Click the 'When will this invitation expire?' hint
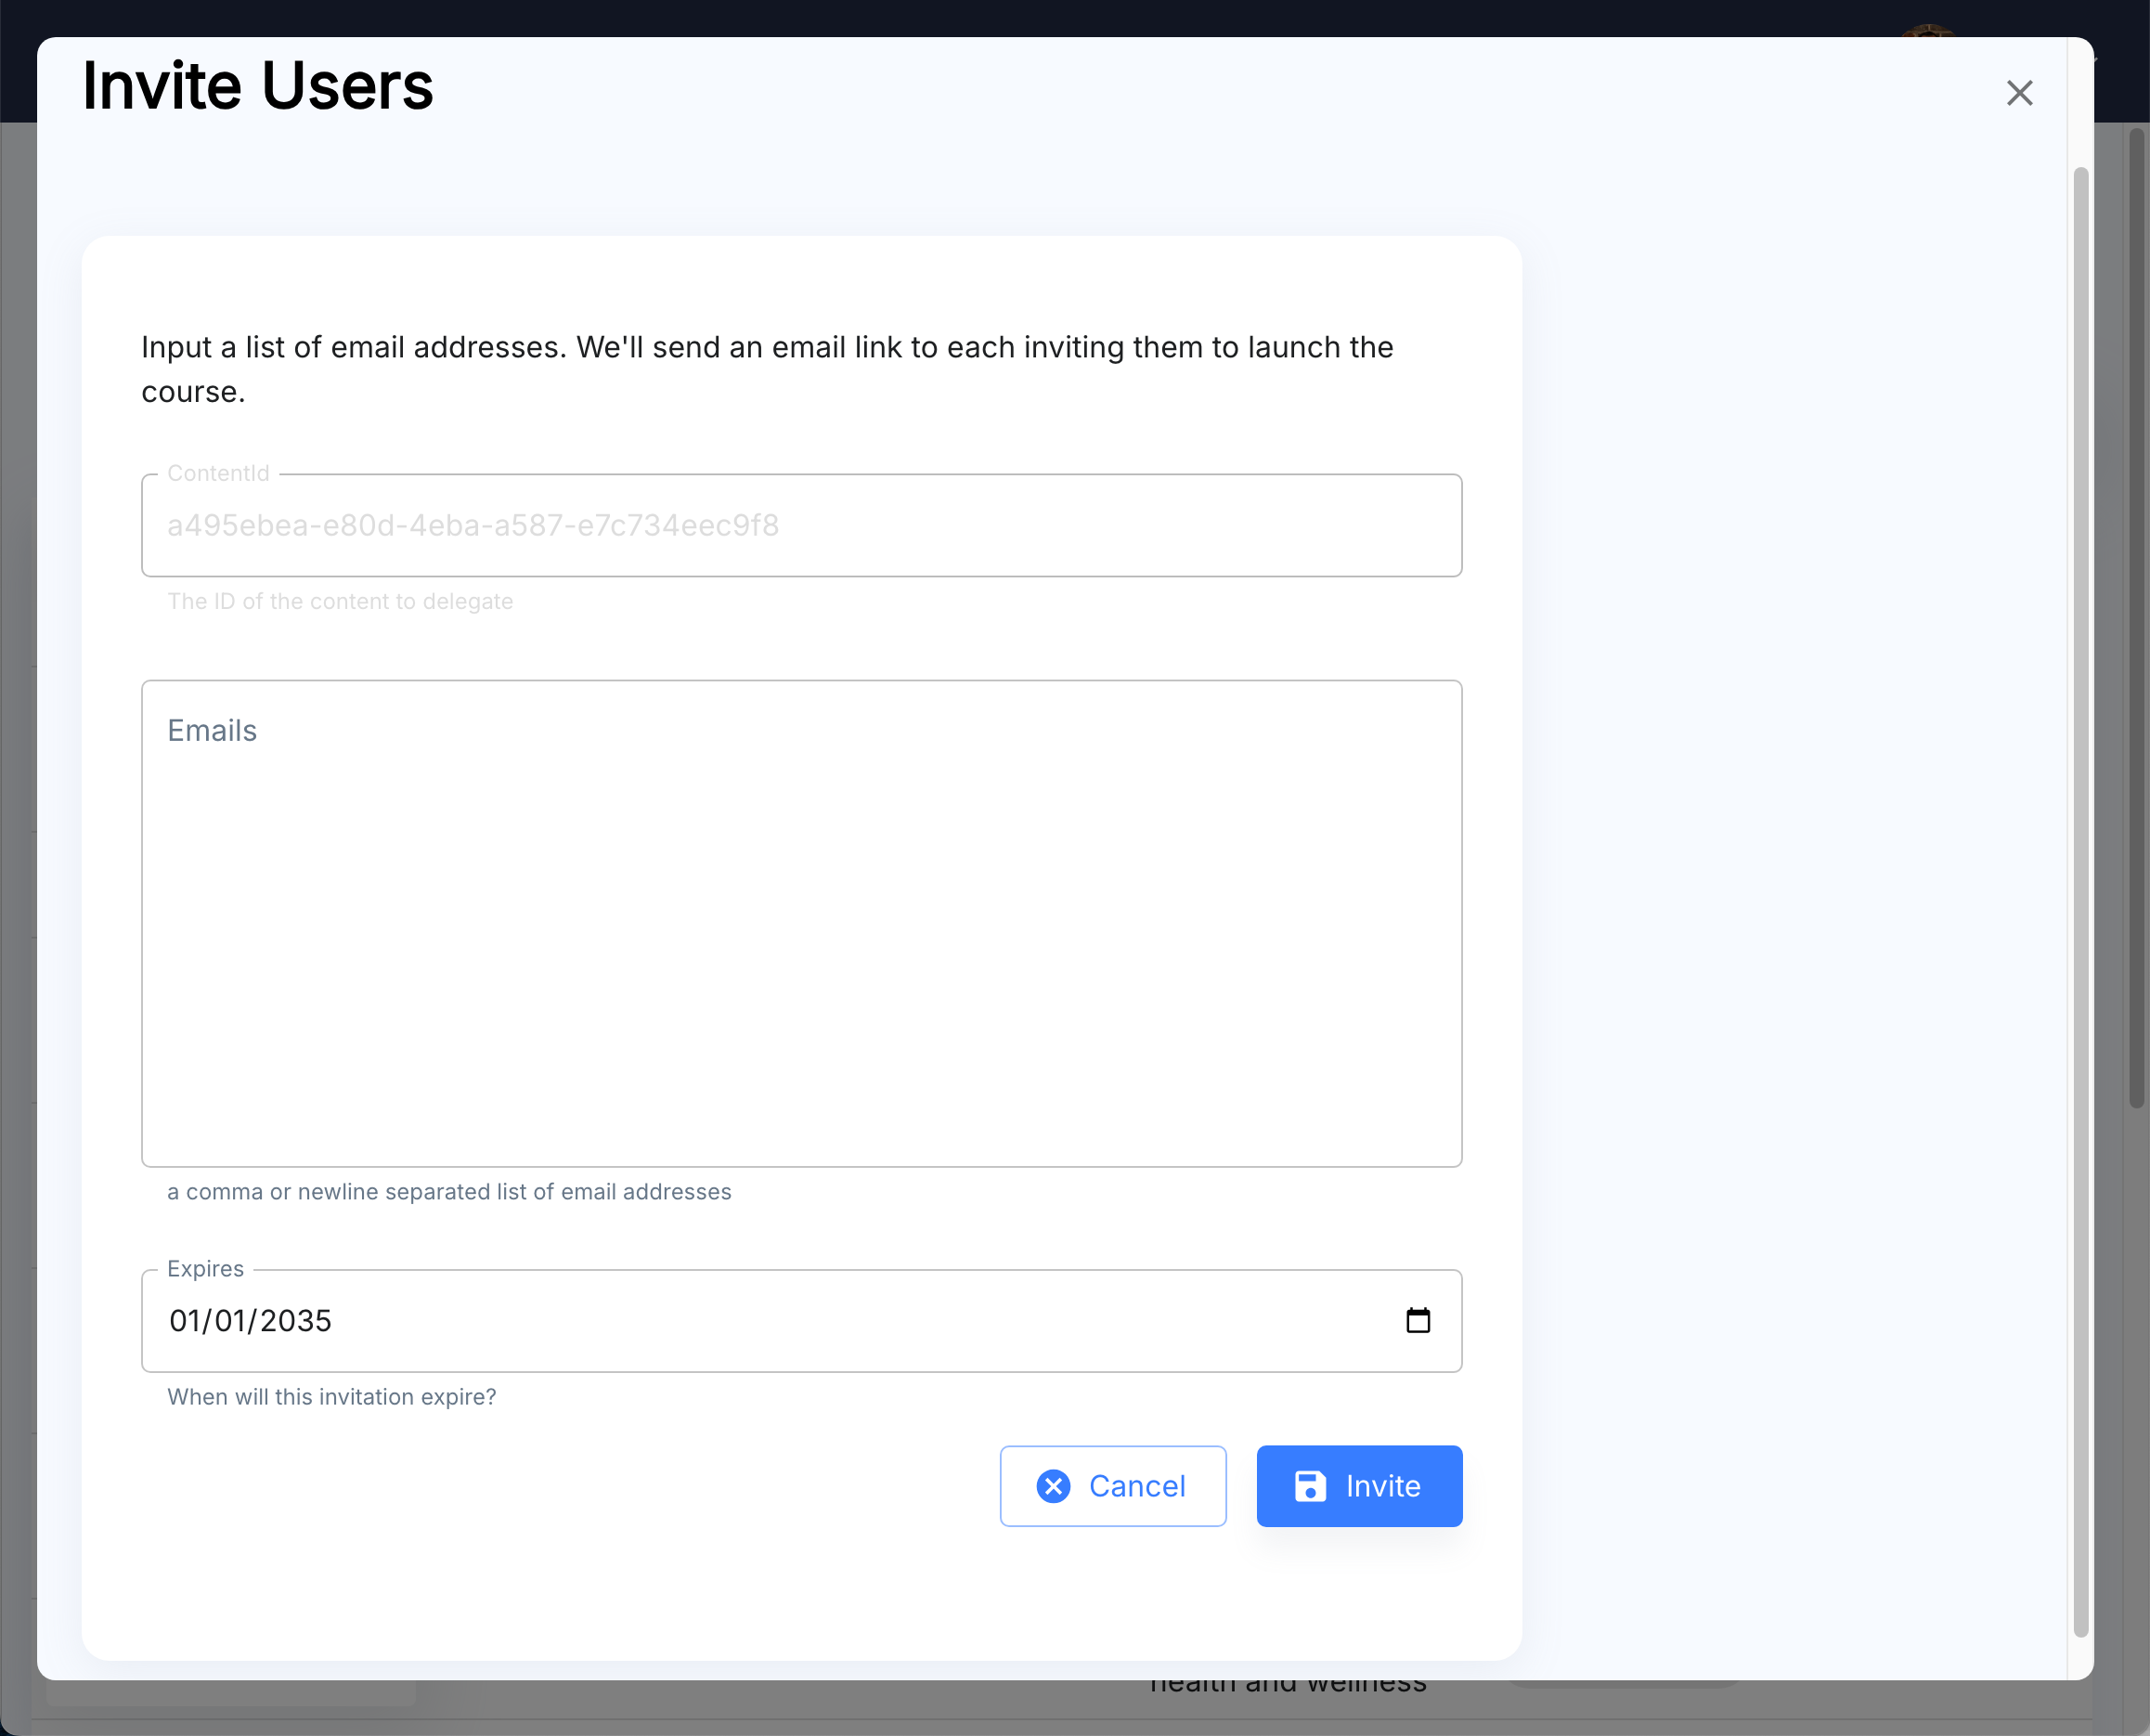 tap(331, 1396)
